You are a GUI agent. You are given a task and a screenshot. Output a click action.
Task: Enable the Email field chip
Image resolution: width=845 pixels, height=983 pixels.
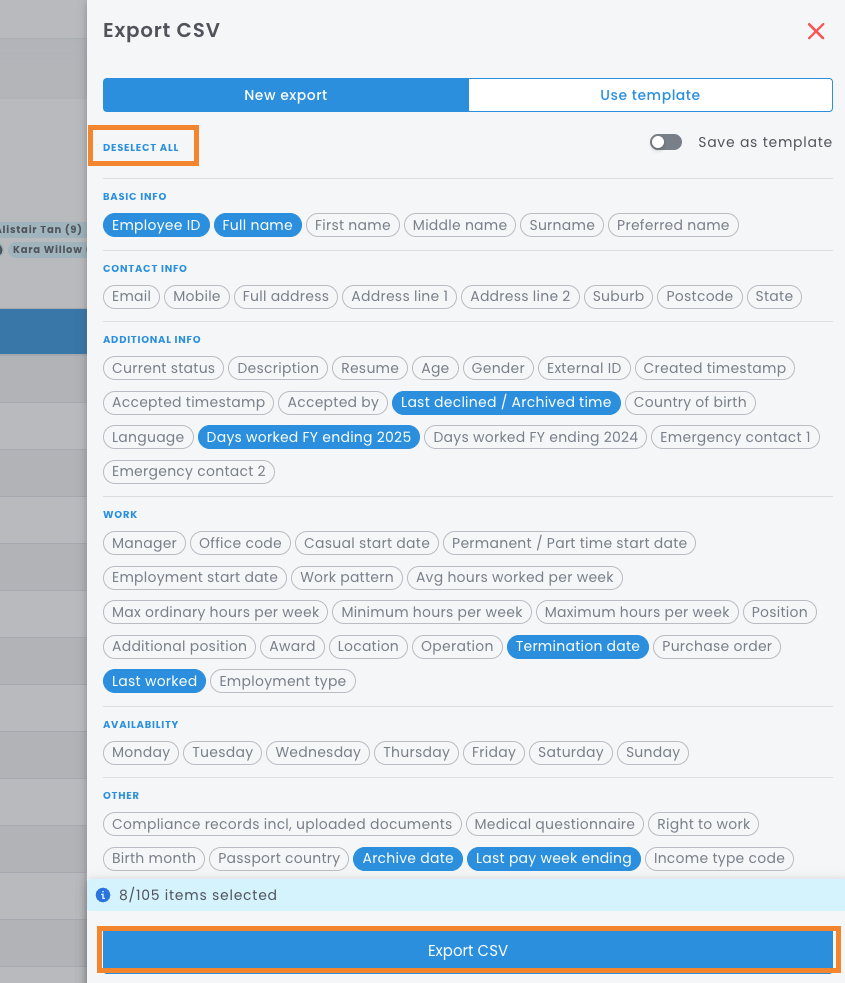(x=131, y=296)
